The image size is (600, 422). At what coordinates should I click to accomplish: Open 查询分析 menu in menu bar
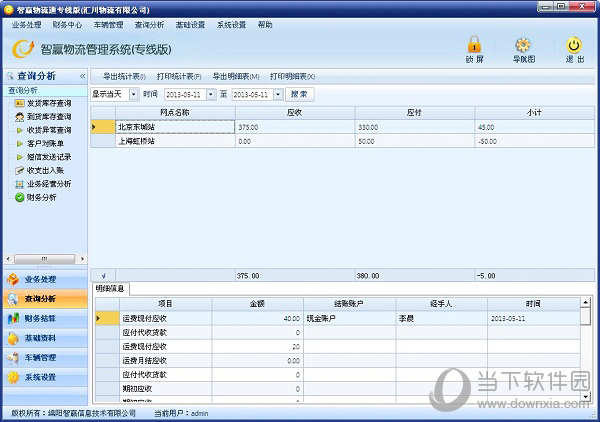click(149, 25)
